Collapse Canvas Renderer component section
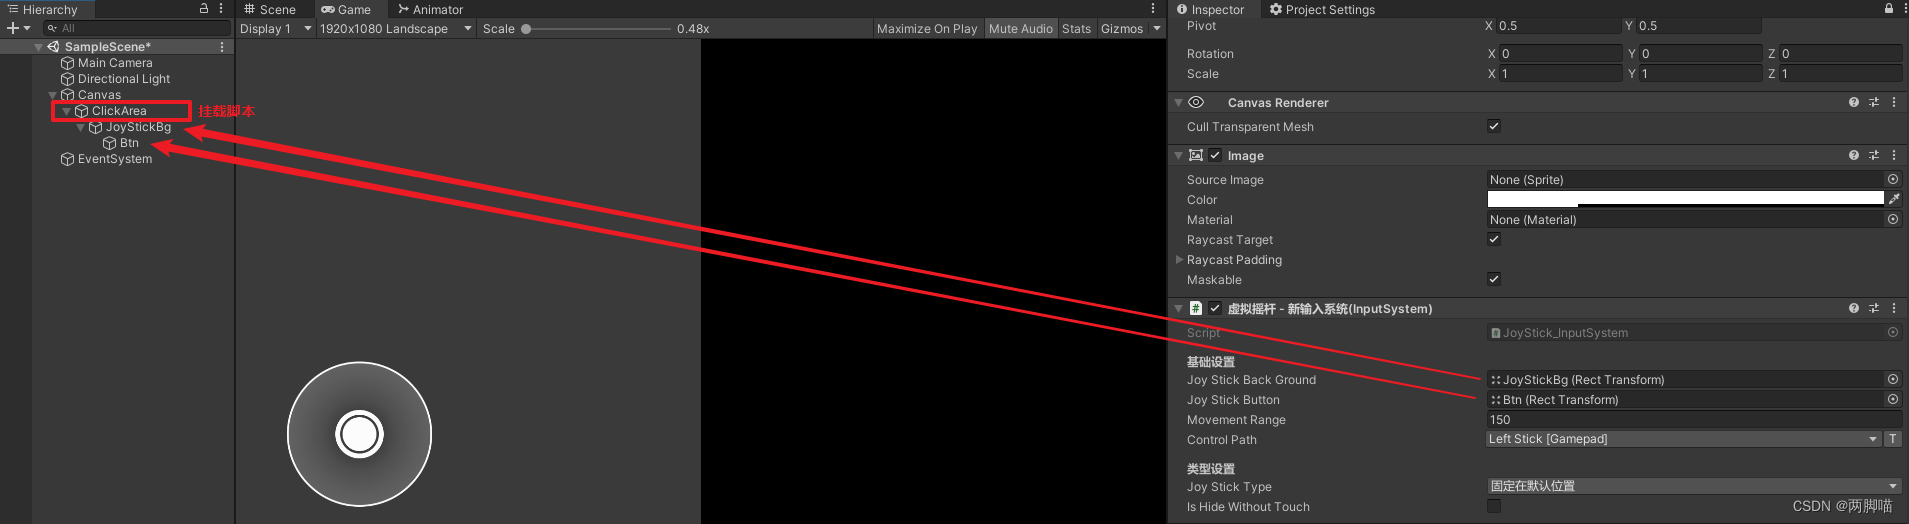Viewport: 1909px width, 524px height. [1179, 102]
